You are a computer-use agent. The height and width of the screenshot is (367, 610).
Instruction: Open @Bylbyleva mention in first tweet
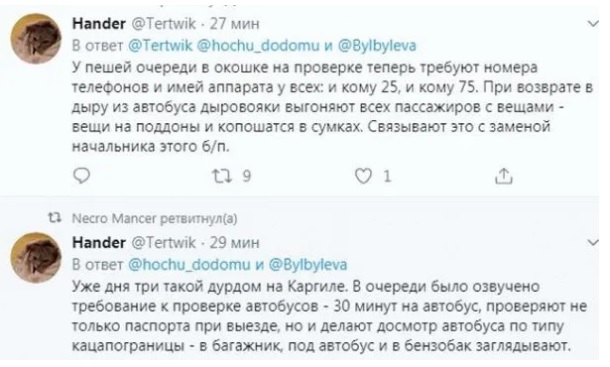pyautogui.click(x=377, y=46)
